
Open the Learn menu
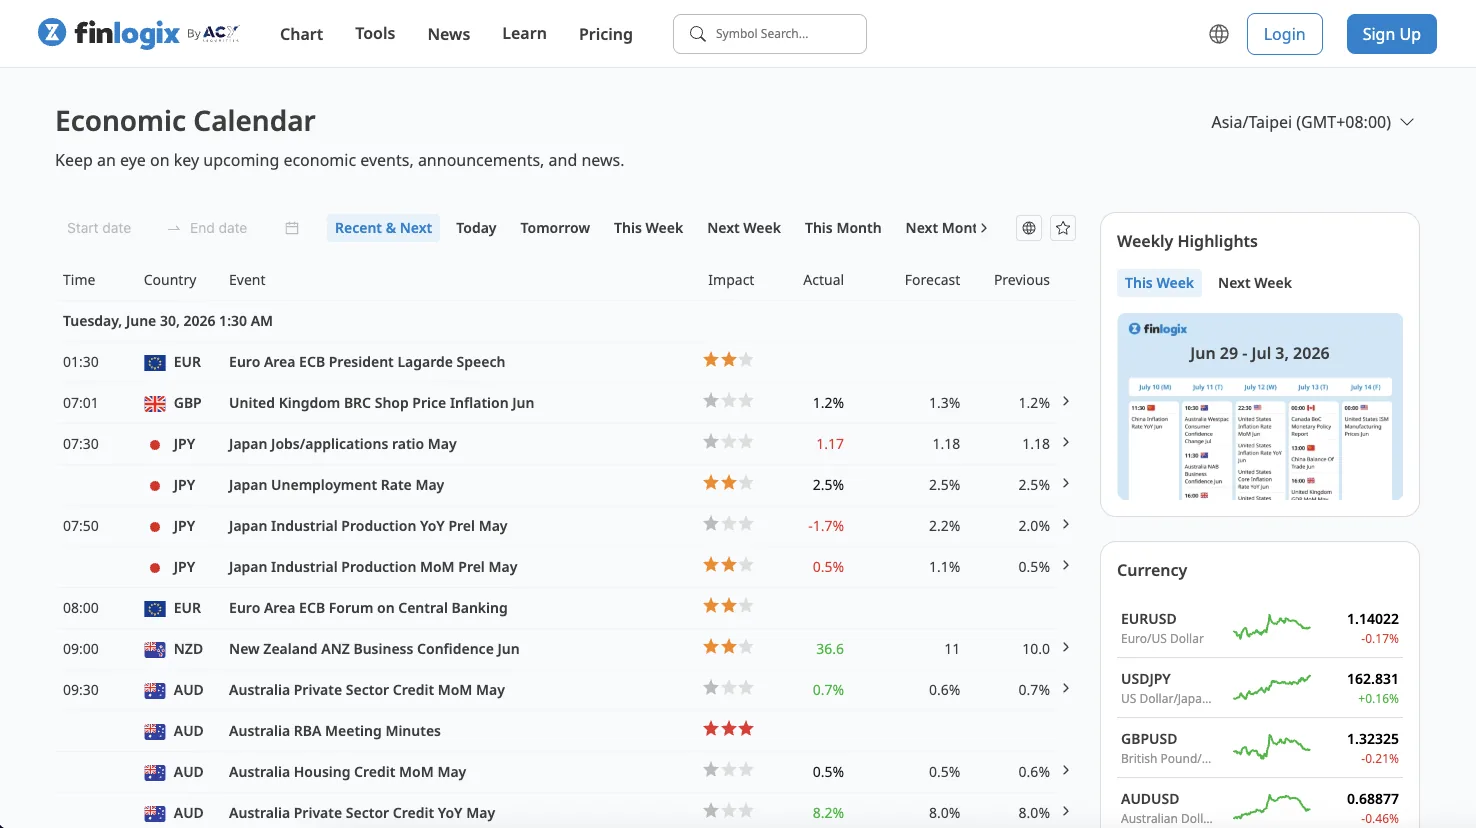[524, 33]
